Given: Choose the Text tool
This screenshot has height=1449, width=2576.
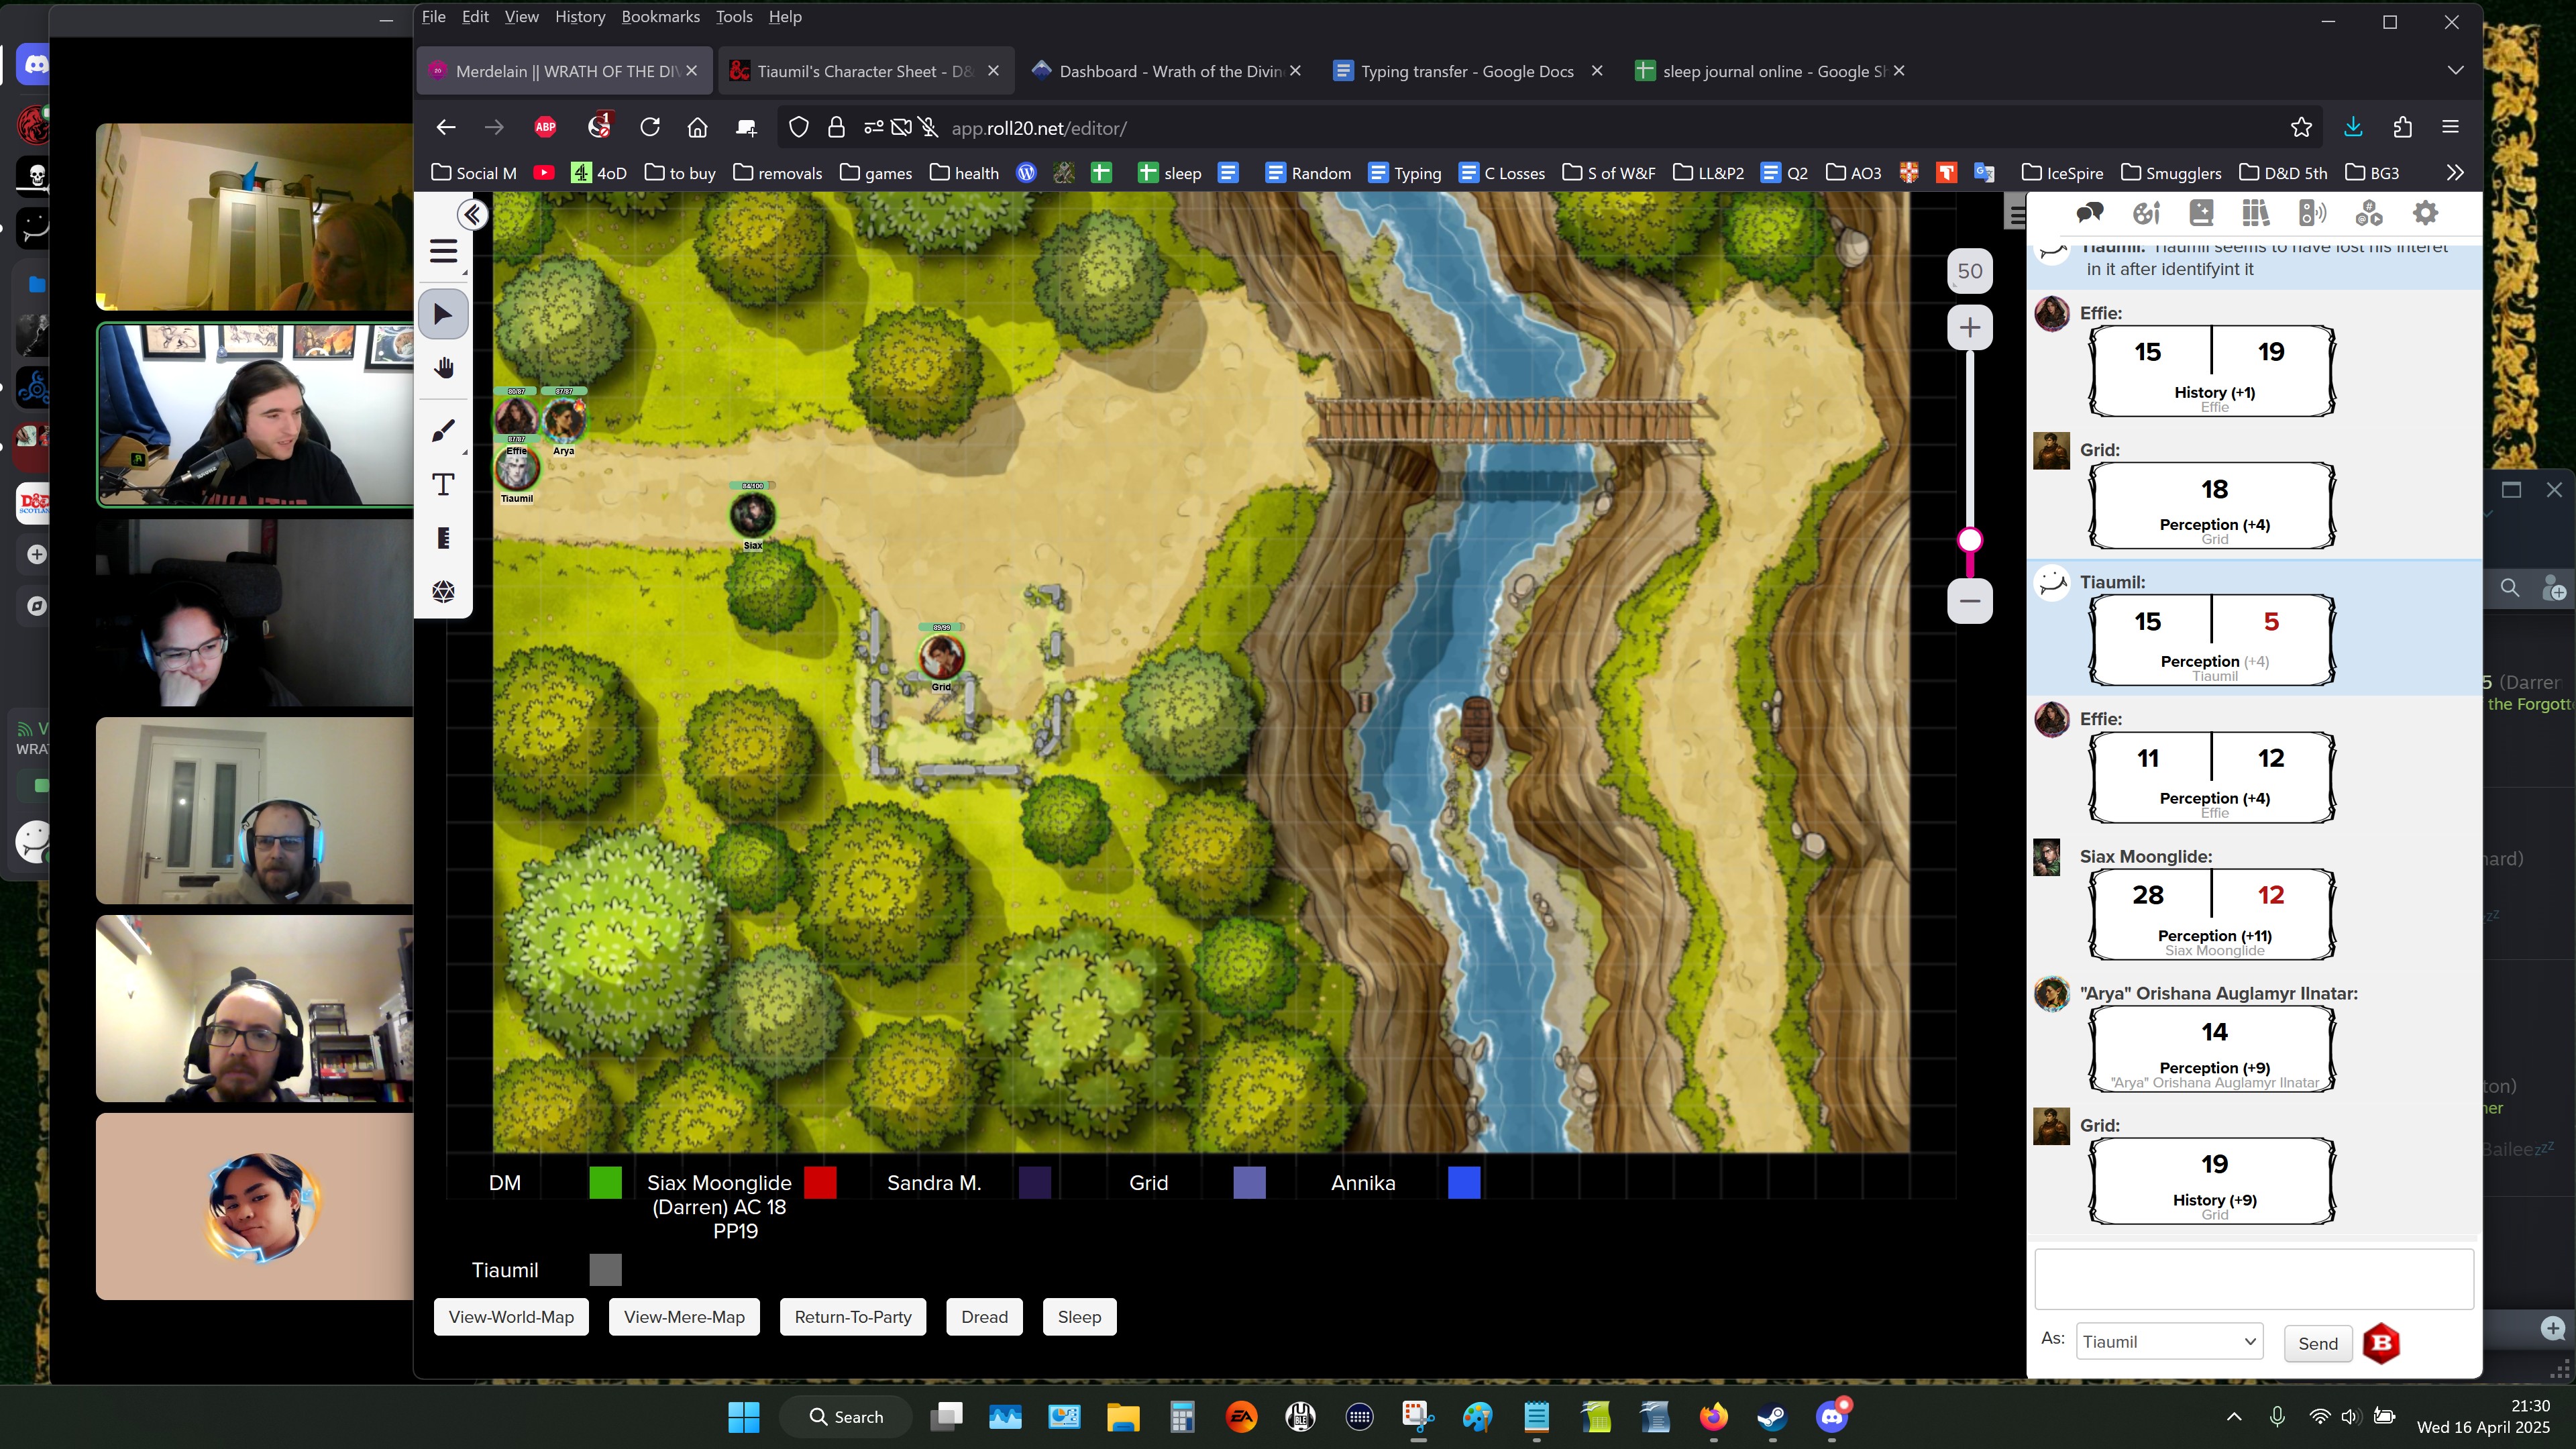Looking at the screenshot, I should [x=443, y=485].
